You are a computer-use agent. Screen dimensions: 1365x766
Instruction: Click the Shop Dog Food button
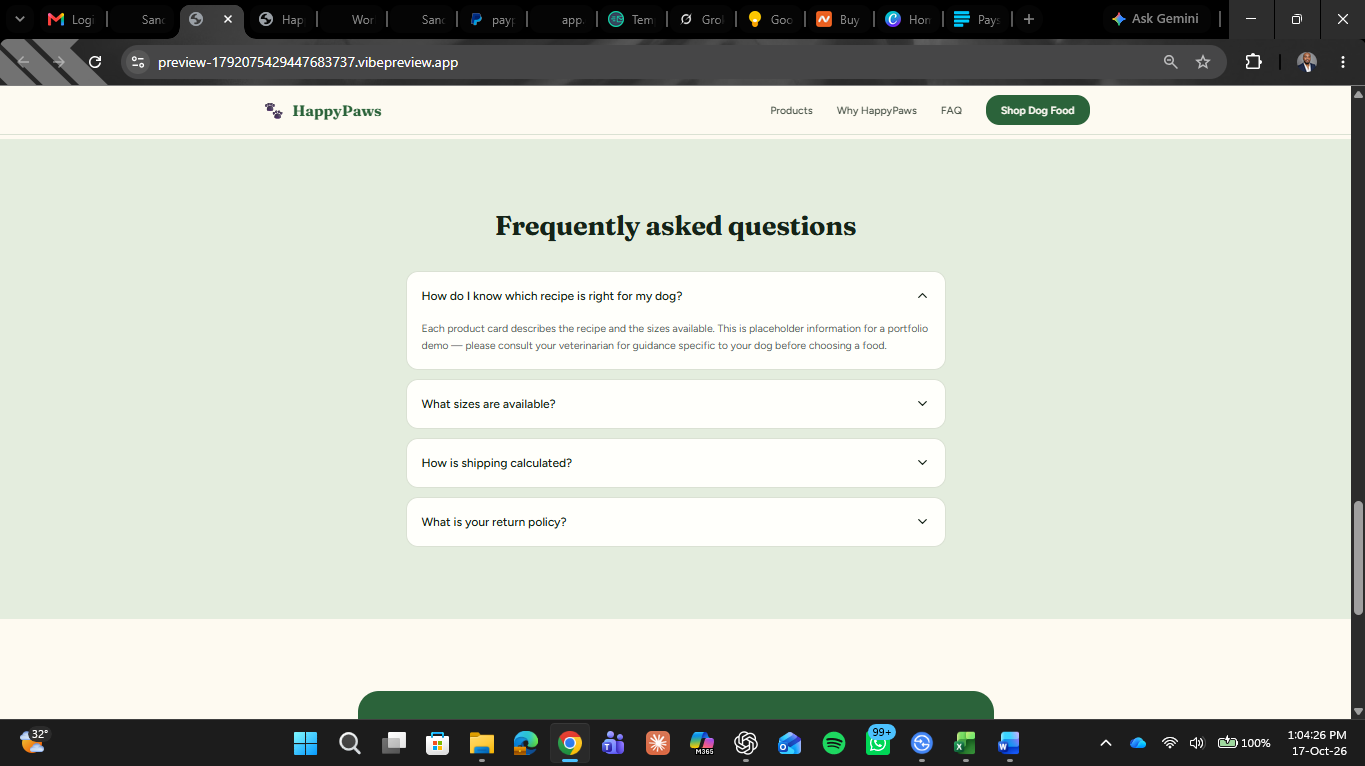1037,110
